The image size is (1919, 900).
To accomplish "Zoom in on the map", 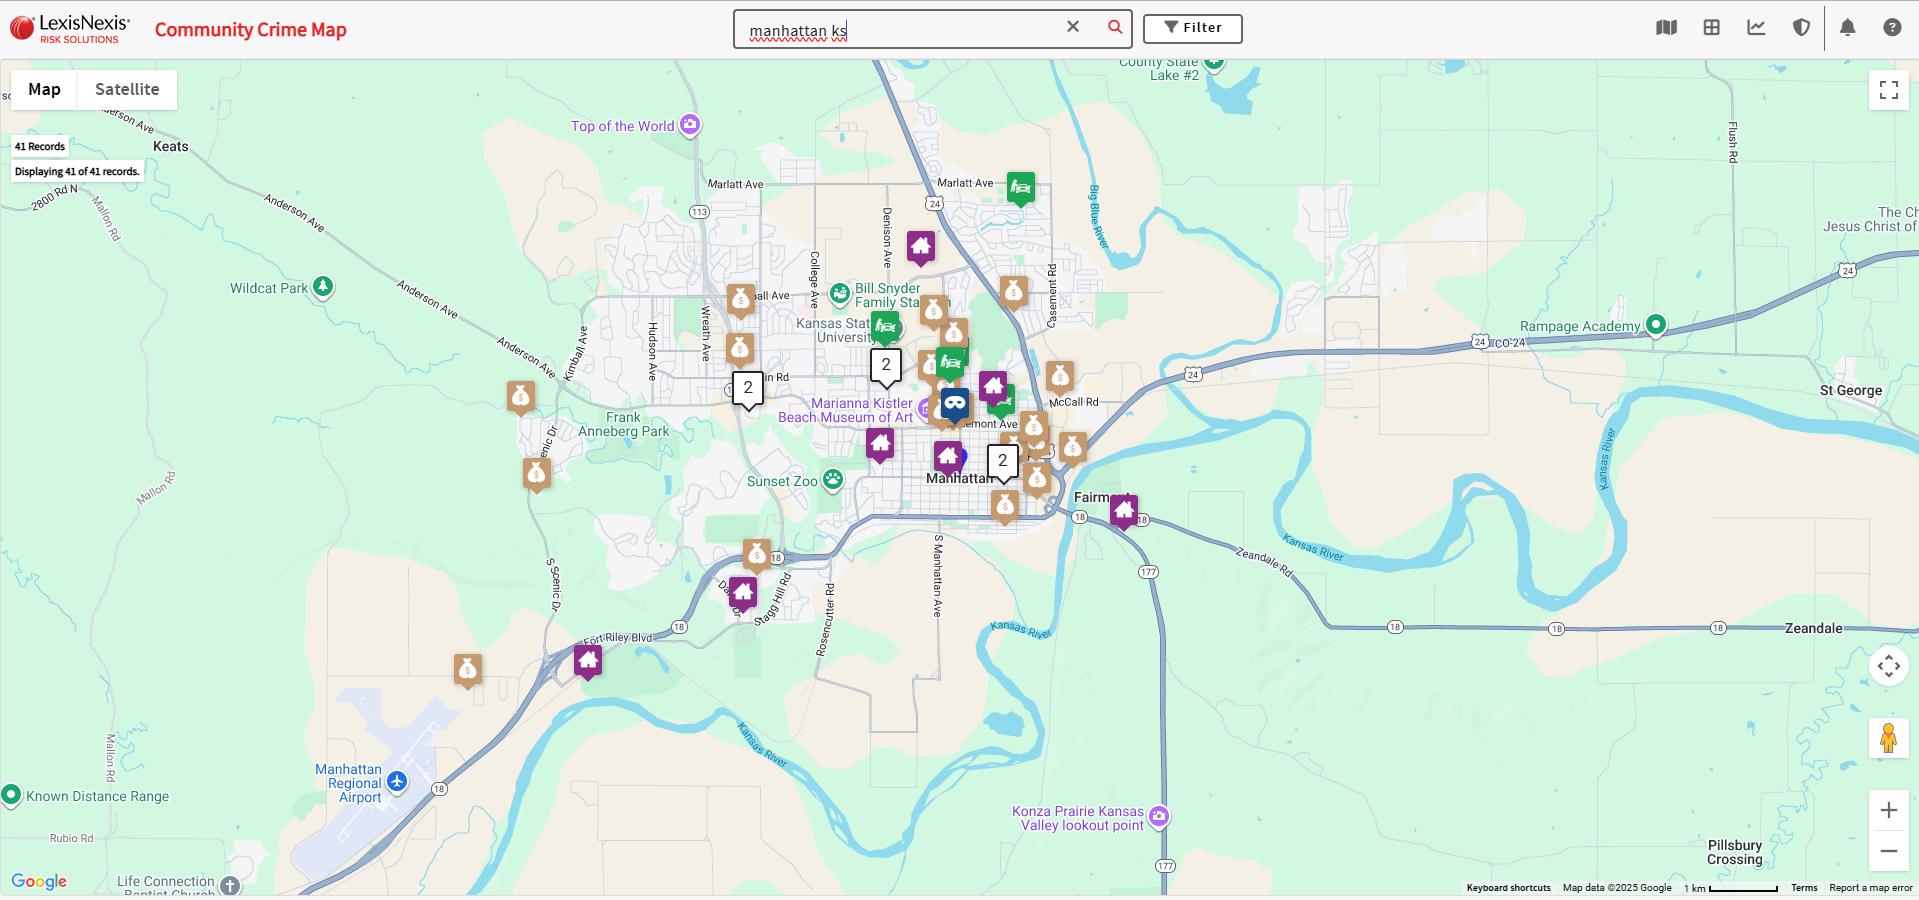I will (1888, 810).
